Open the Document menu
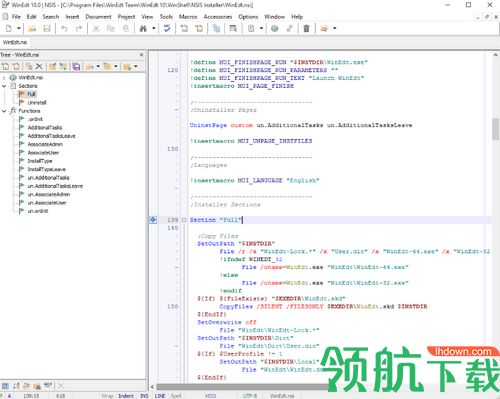 (98, 17)
